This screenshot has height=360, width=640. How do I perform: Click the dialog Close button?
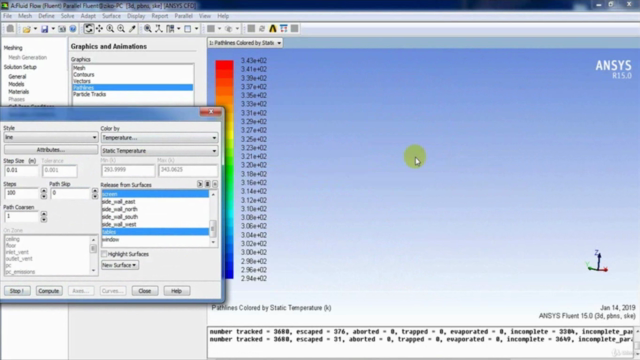(x=145, y=291)
